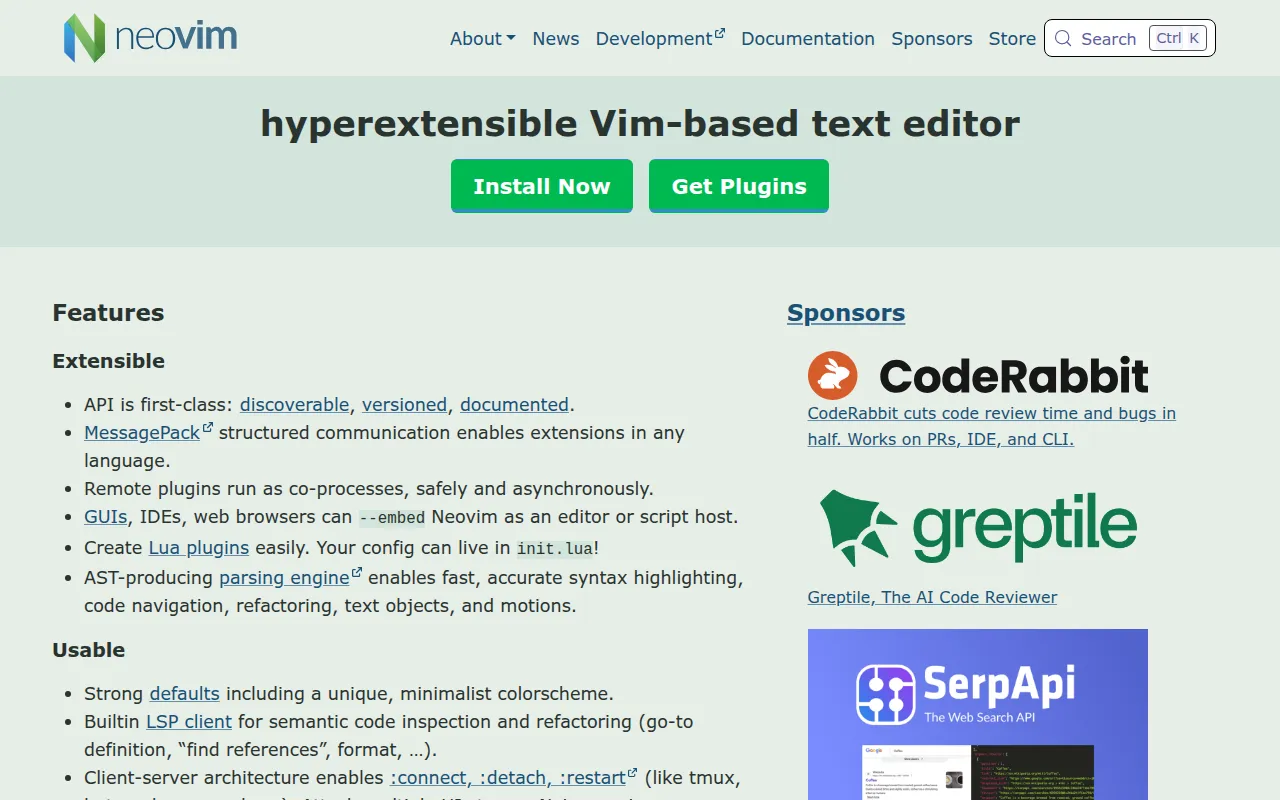Follow the 'discoverable' API link
This screenshot has height=800, width=1280.
click(295, 405)
